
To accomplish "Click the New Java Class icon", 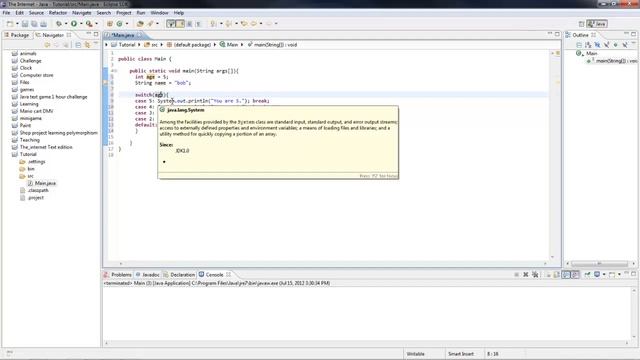I will [120, 24].
